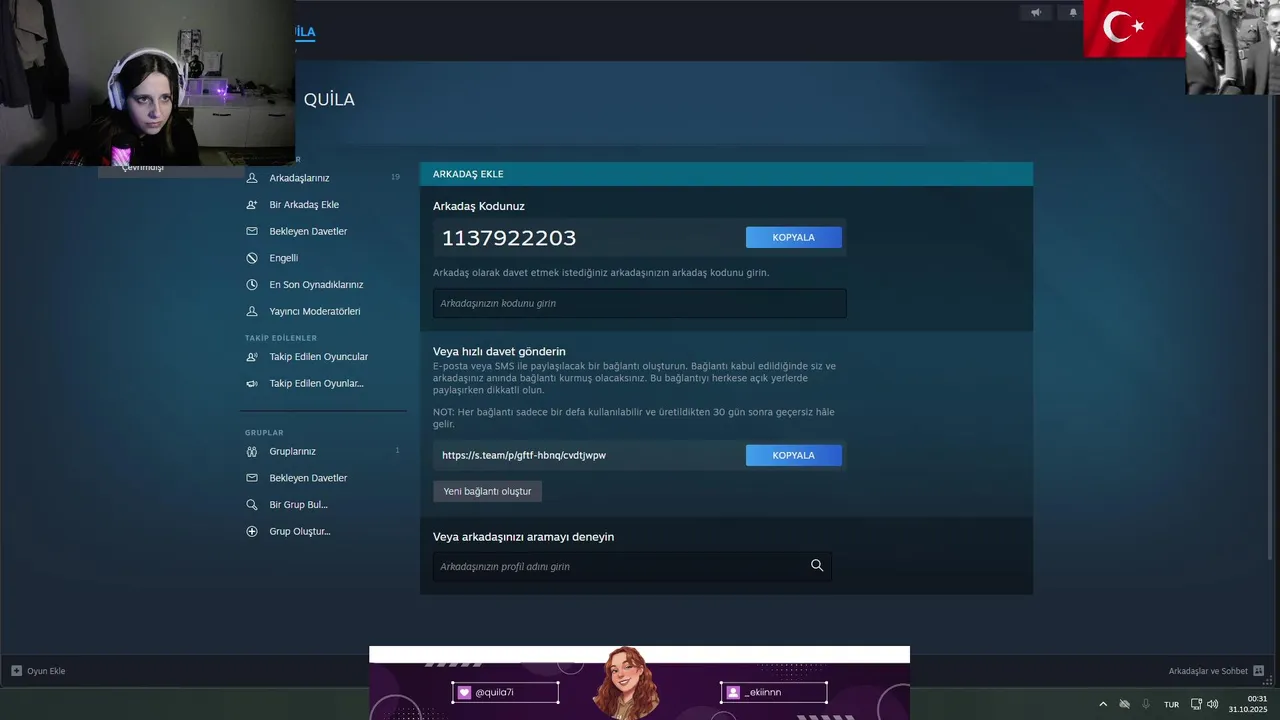The width and height of the screenshot is (1280, 720).
Task: Click Yeni bağlantı oluştur button
Action: click(487, 491)
